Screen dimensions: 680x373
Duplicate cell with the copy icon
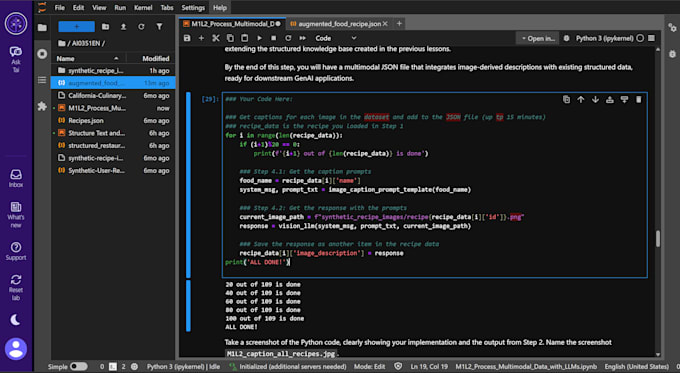pos(566,100)
